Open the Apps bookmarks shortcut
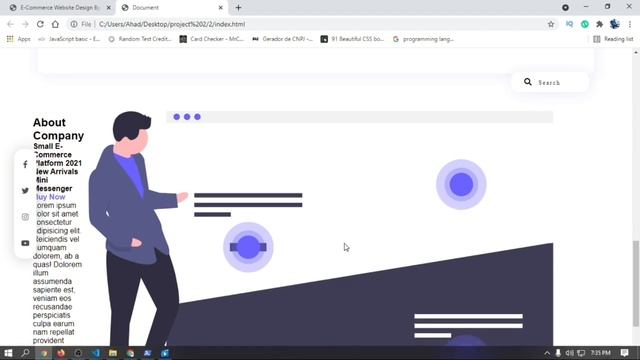Image resolution: width=640 pixels, height=360 pixels. pyautogui.click(x=18, y=39)
